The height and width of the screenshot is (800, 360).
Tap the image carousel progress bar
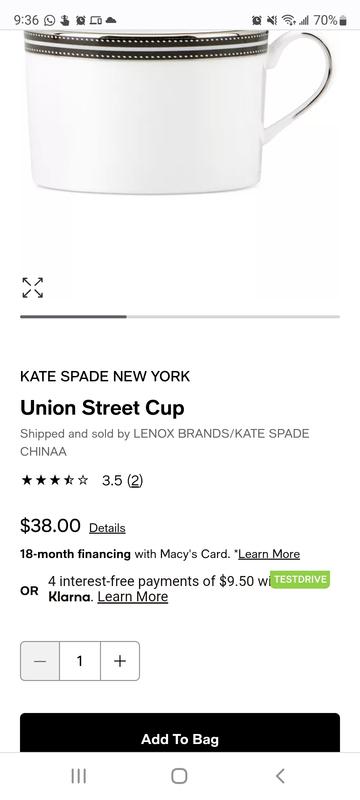click(180, 317)
